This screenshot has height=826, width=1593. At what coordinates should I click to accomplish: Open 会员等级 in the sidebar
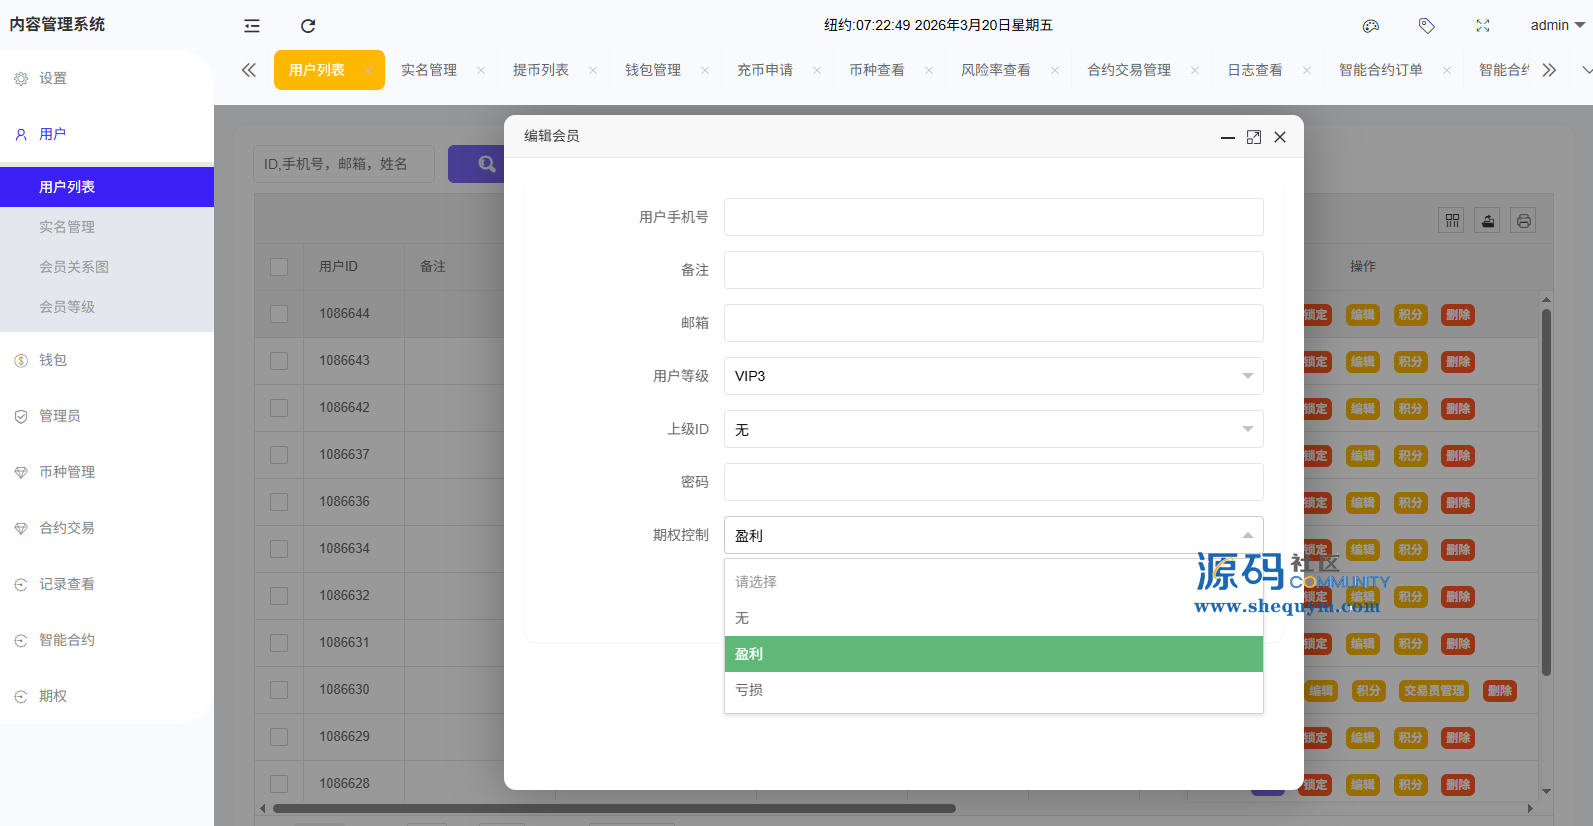(67, 307)
